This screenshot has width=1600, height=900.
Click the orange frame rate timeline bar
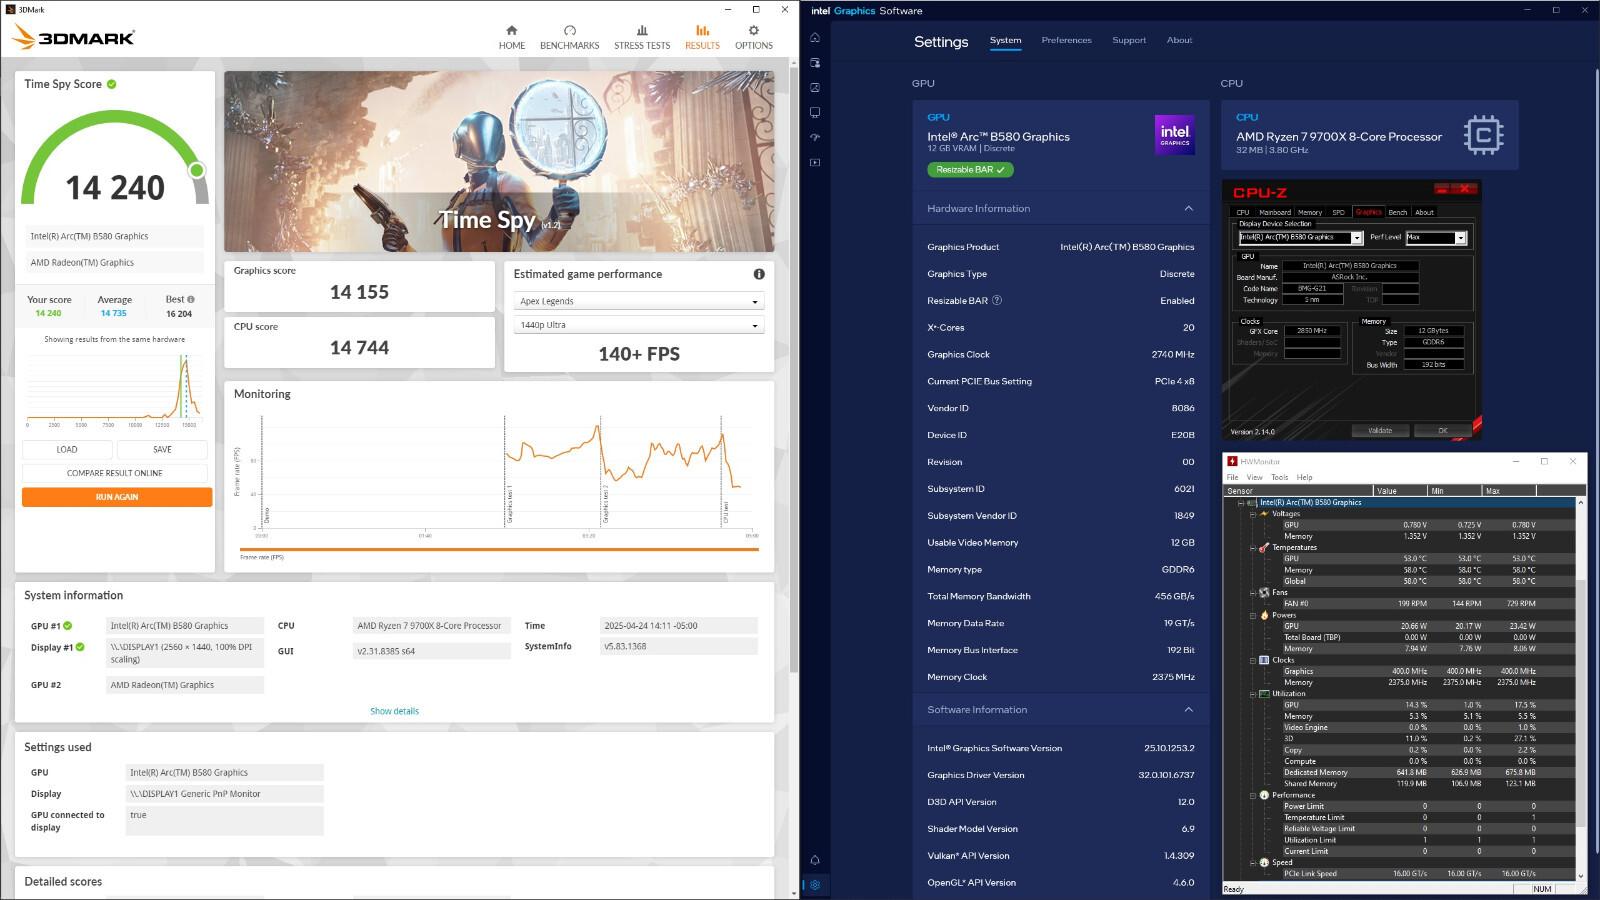499,549
